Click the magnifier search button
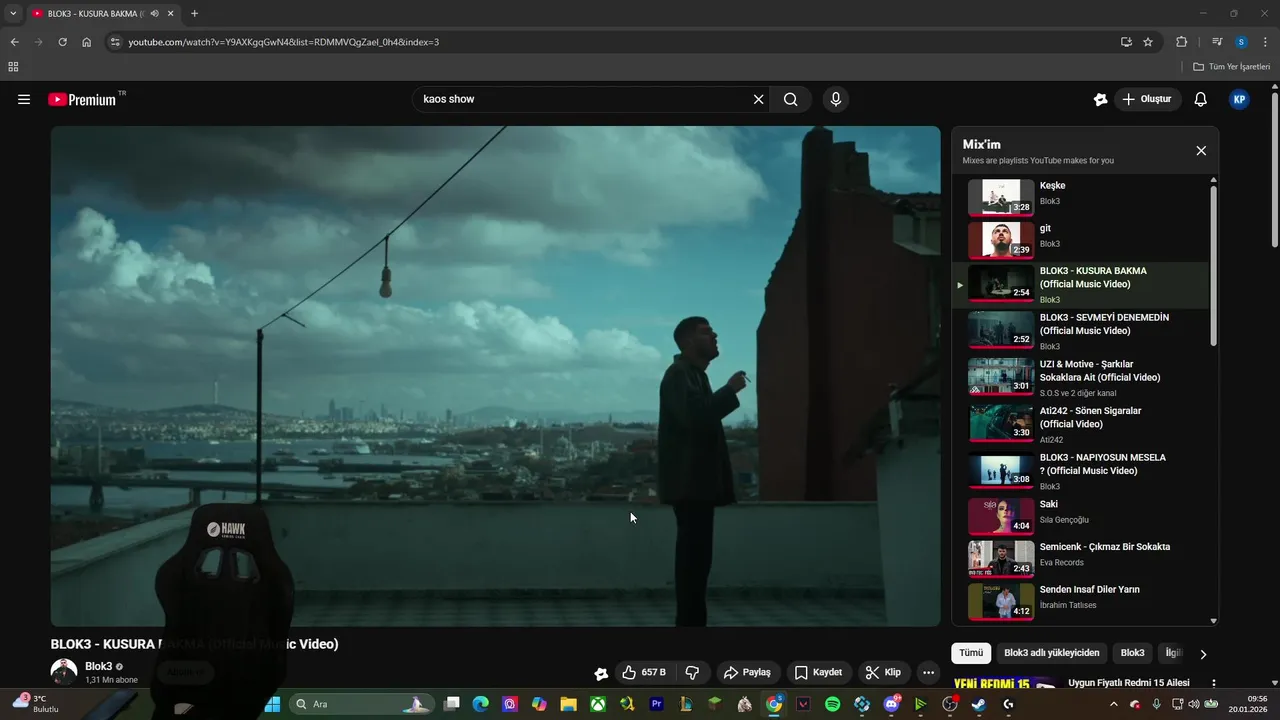This screenshot has width=1280, height=720. (x=791, y=99)
